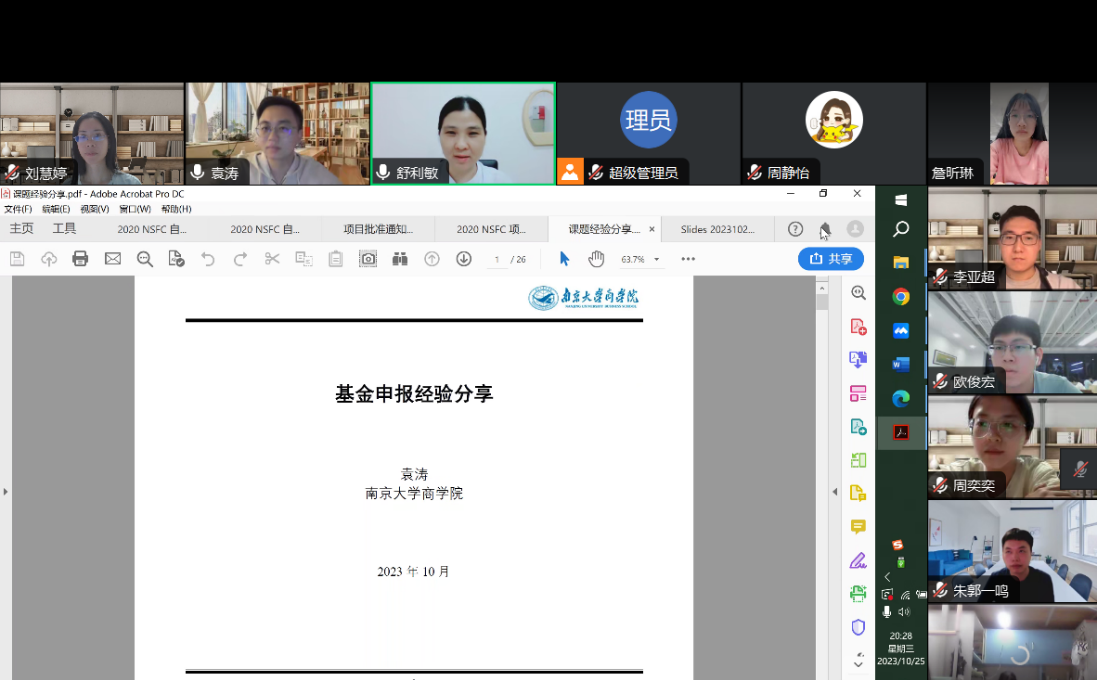The height and width of the screenshot is (681, 1098).
Task: Activate the arrow selection tool
Action: click(x=564, y=259)
